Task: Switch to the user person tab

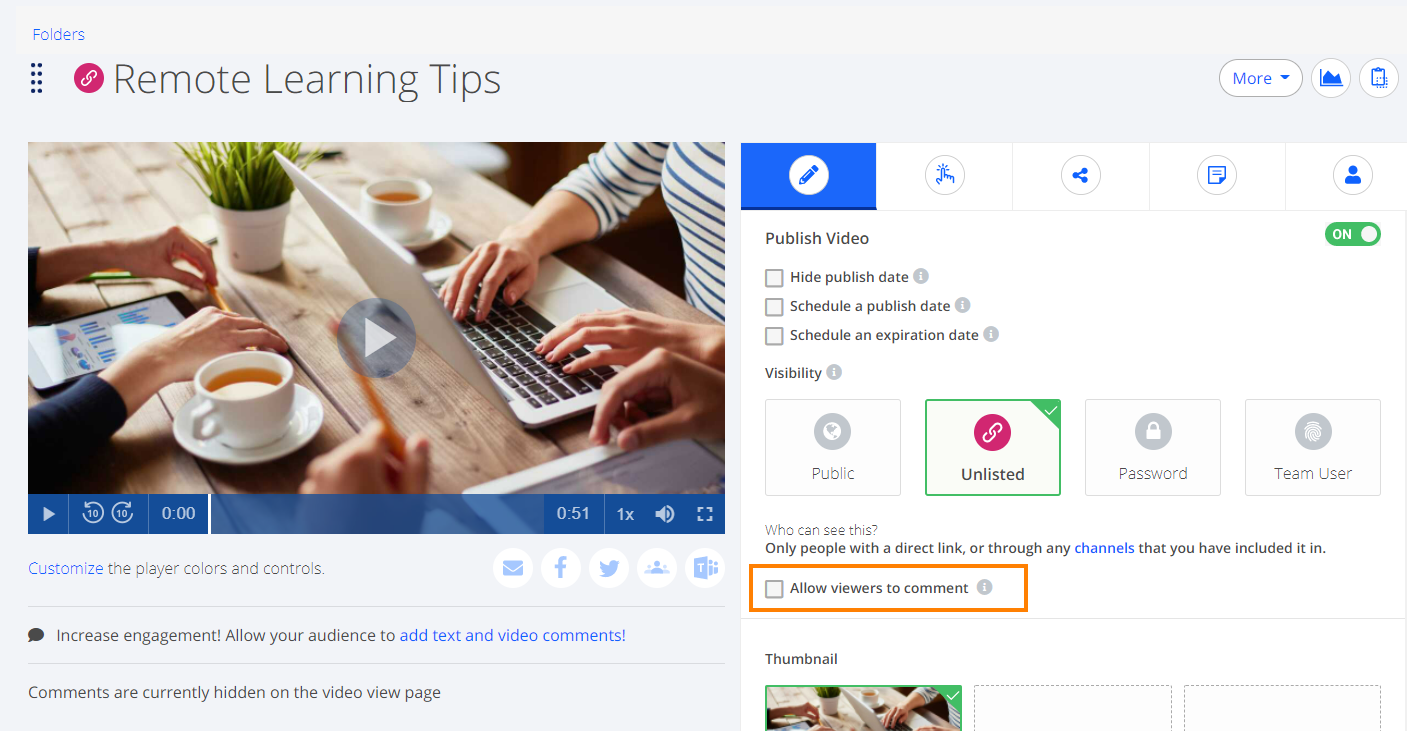Action: point(1352,176)
